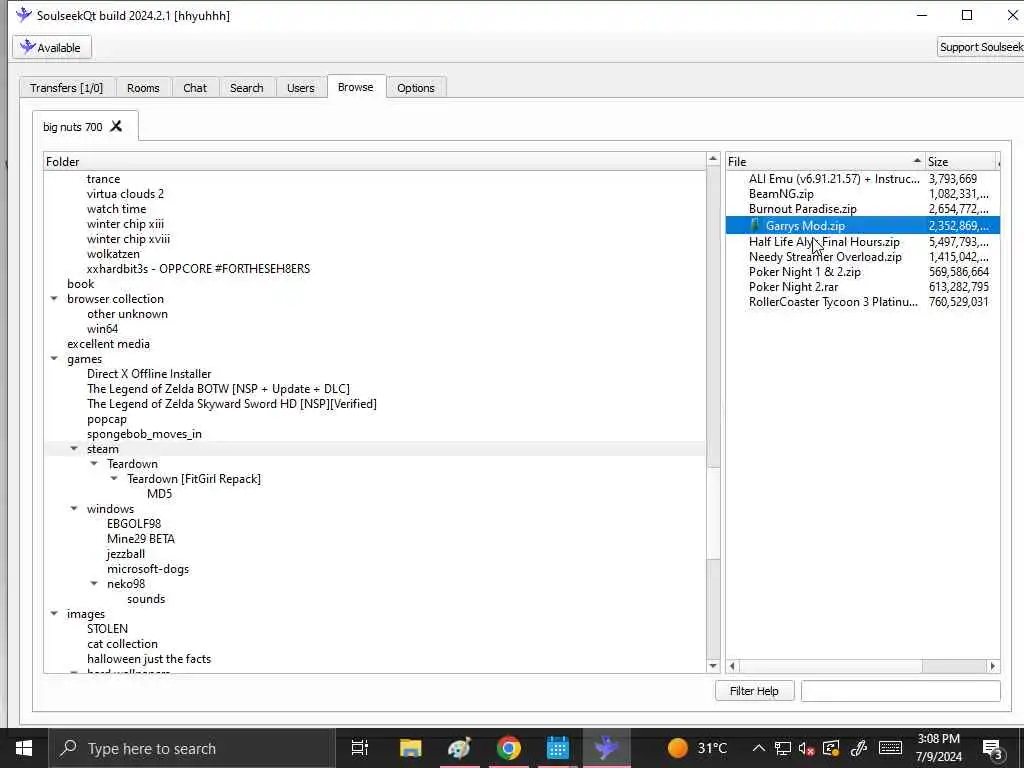Open File Explorer from the taskbar
Screen dimensions: 1024x768
(411, 748)
